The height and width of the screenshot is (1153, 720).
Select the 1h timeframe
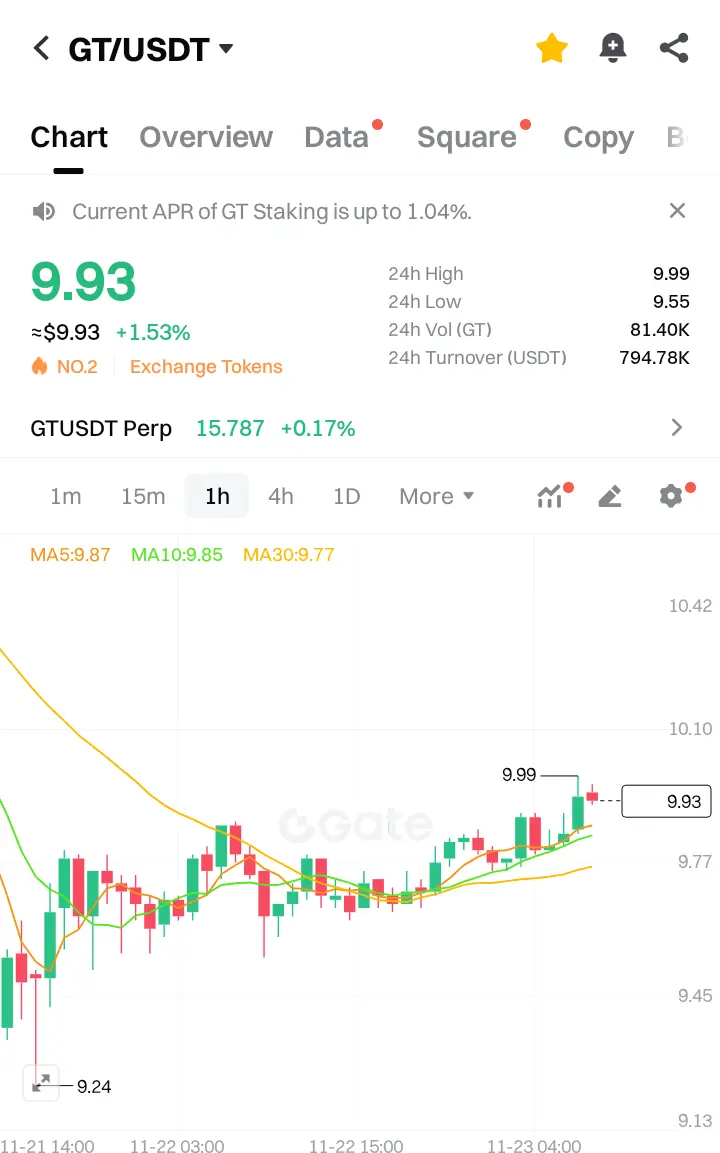click(217, 496)
